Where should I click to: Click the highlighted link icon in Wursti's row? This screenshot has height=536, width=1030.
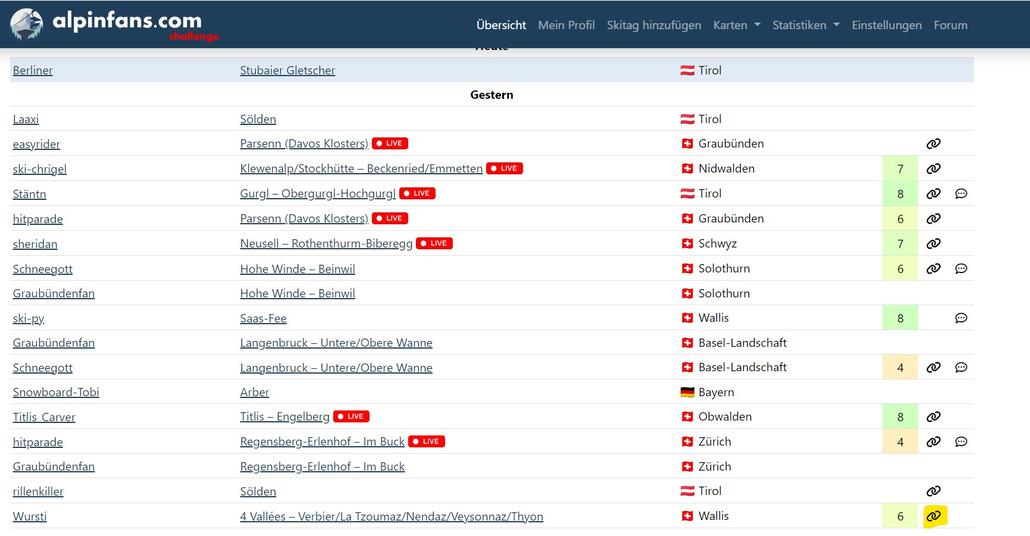(x=933, y=517)
